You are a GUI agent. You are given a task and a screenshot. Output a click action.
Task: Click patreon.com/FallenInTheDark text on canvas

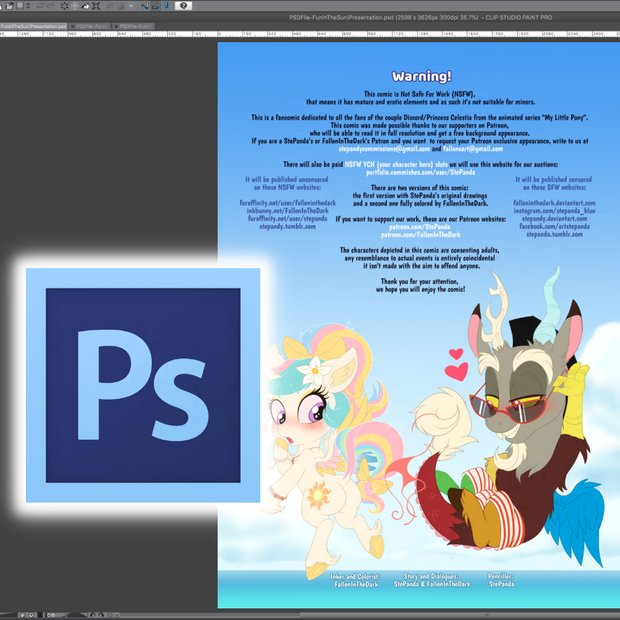tap(421, 235)
